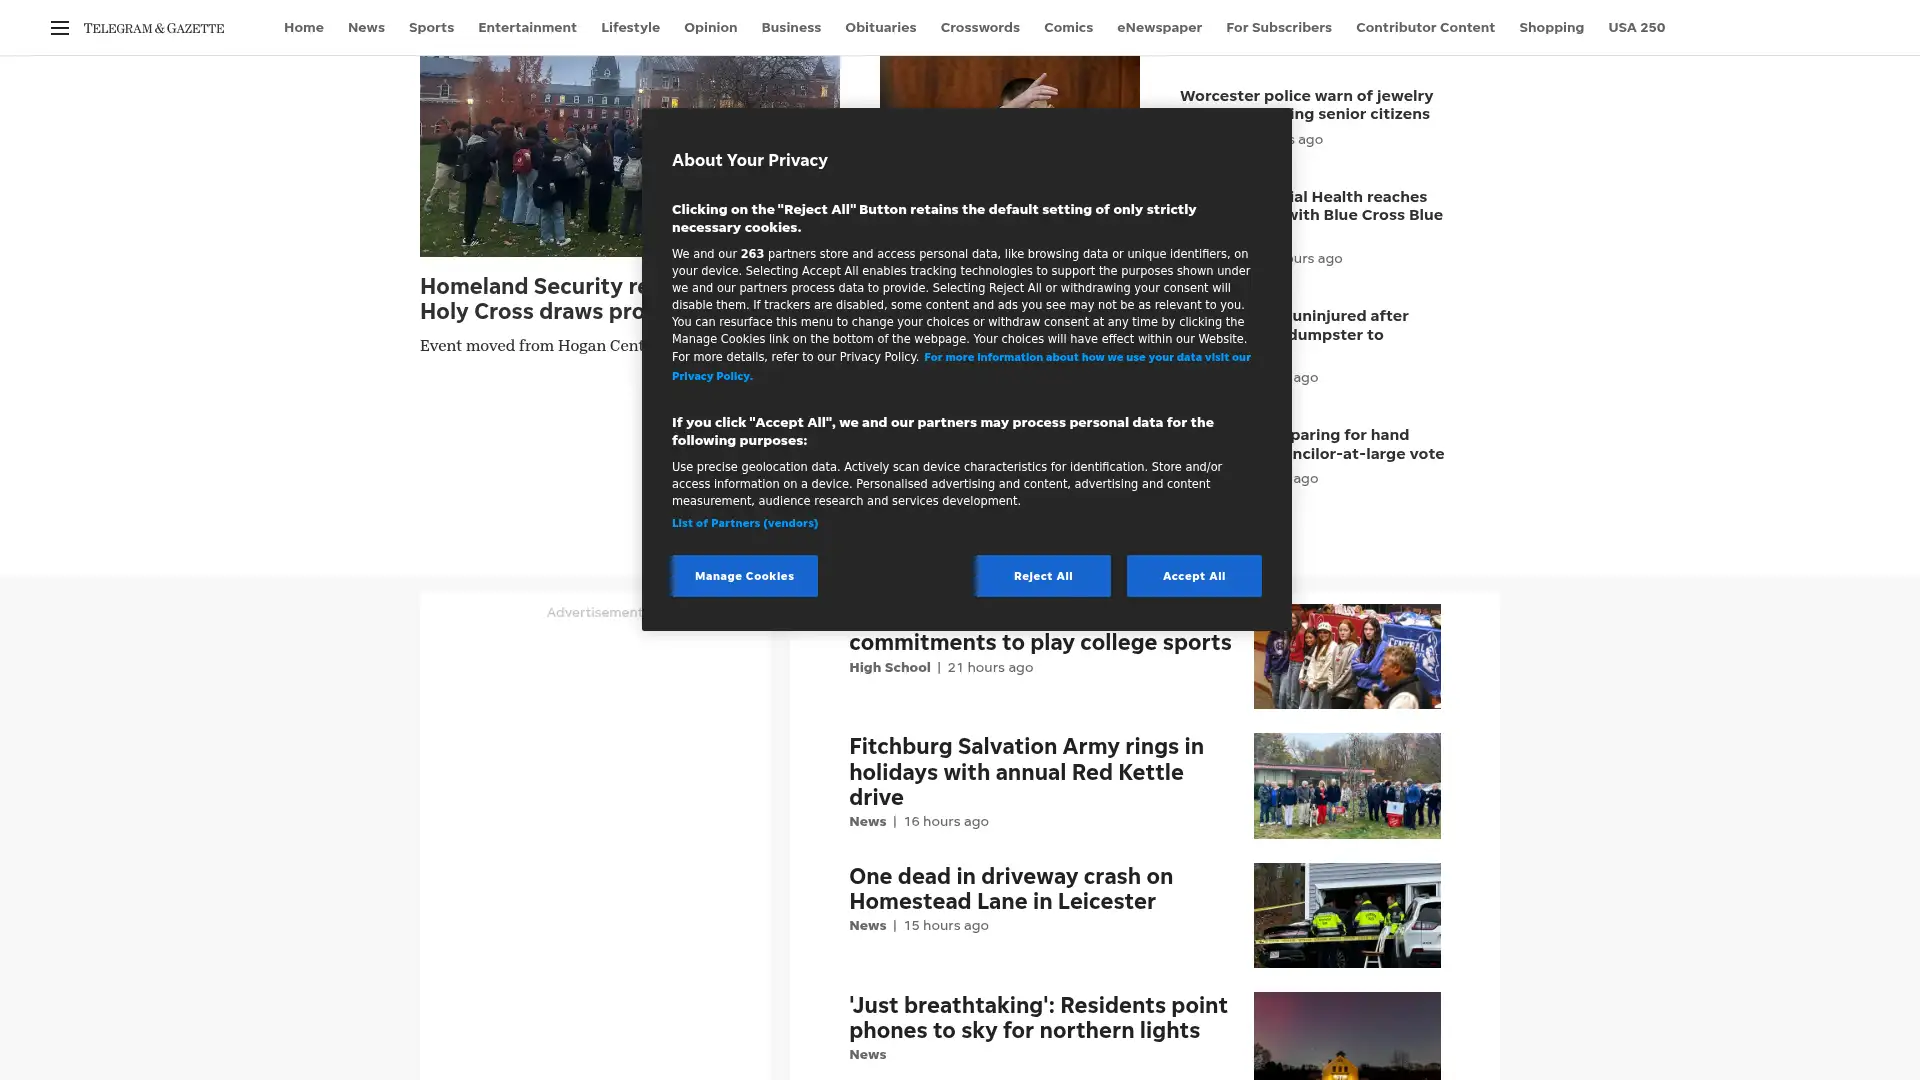Open the hamburger navigation menu
The height and width of the screenshot is (1080, 1920).
point(60,28)
